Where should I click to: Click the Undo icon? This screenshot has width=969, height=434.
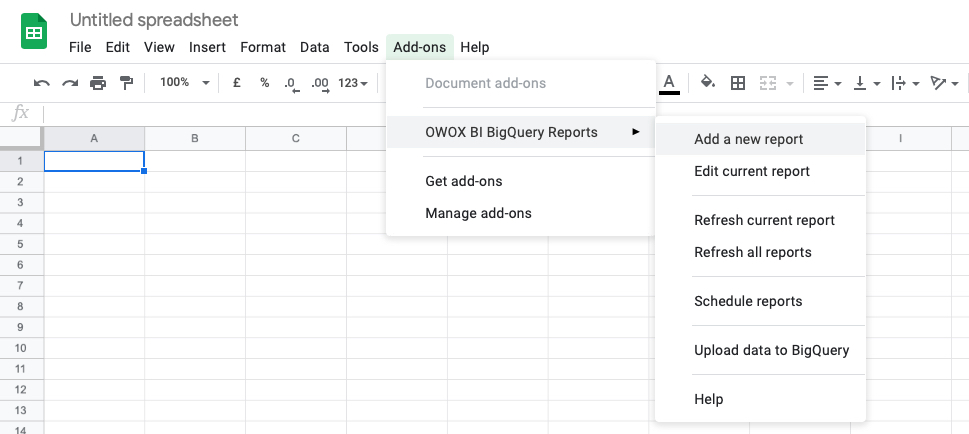coord(41,83)
